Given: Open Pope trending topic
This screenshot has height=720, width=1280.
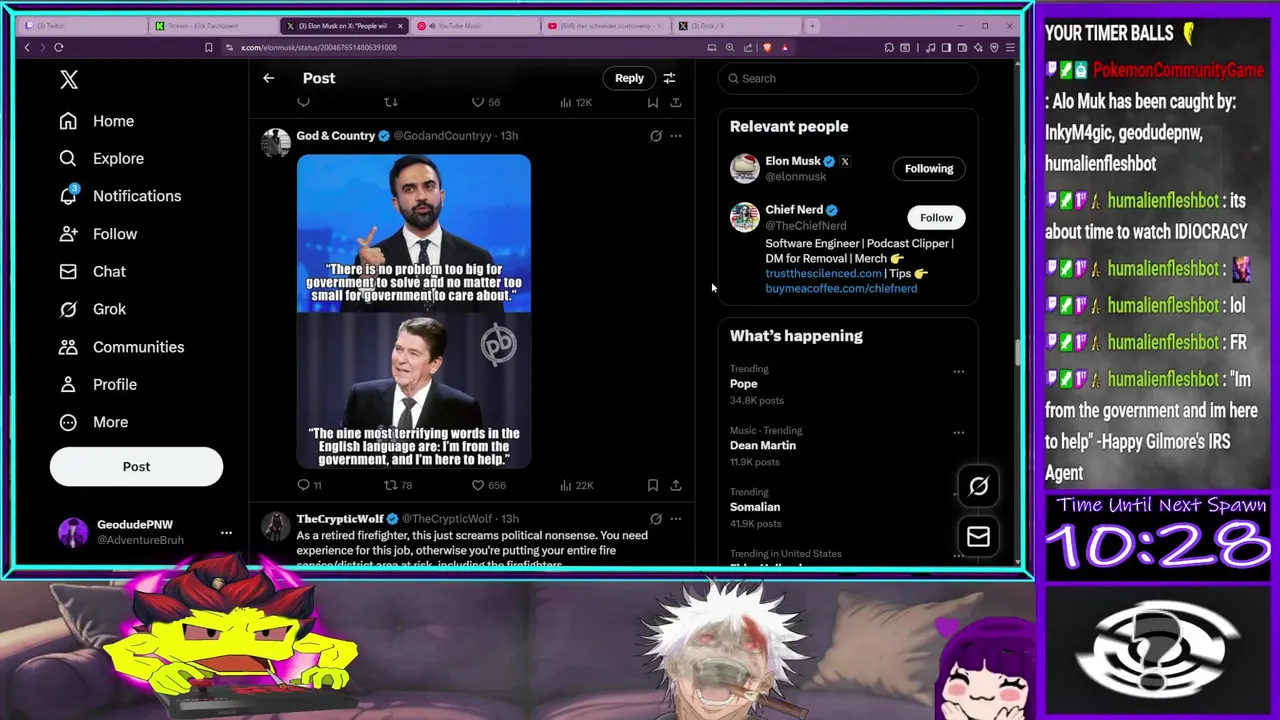Looking at the screenshot, I should pos(744,384).
